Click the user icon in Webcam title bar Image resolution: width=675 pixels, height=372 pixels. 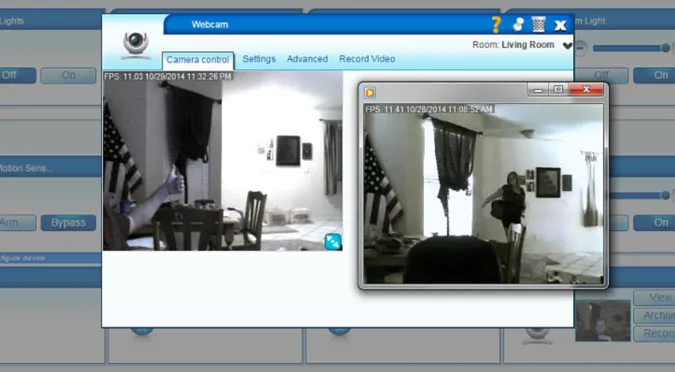coord(518,25)
